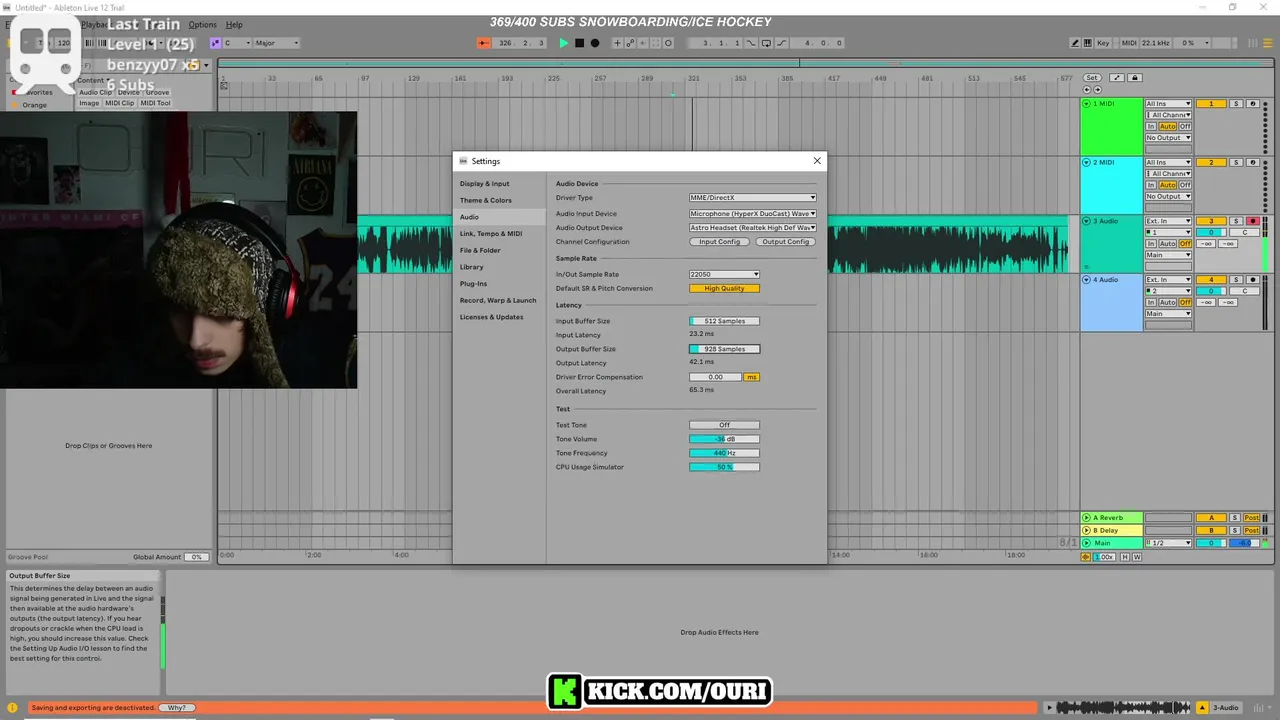
Task: Play the A Reverb return track launcher
Action: pos(1087,518)
